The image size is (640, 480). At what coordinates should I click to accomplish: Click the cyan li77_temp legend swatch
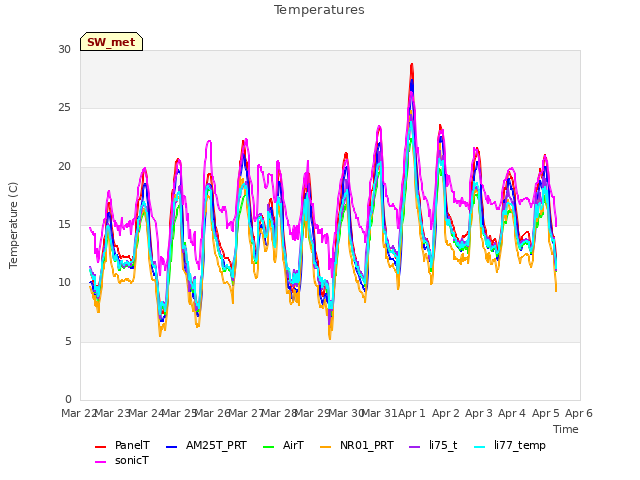coord(480,447)
